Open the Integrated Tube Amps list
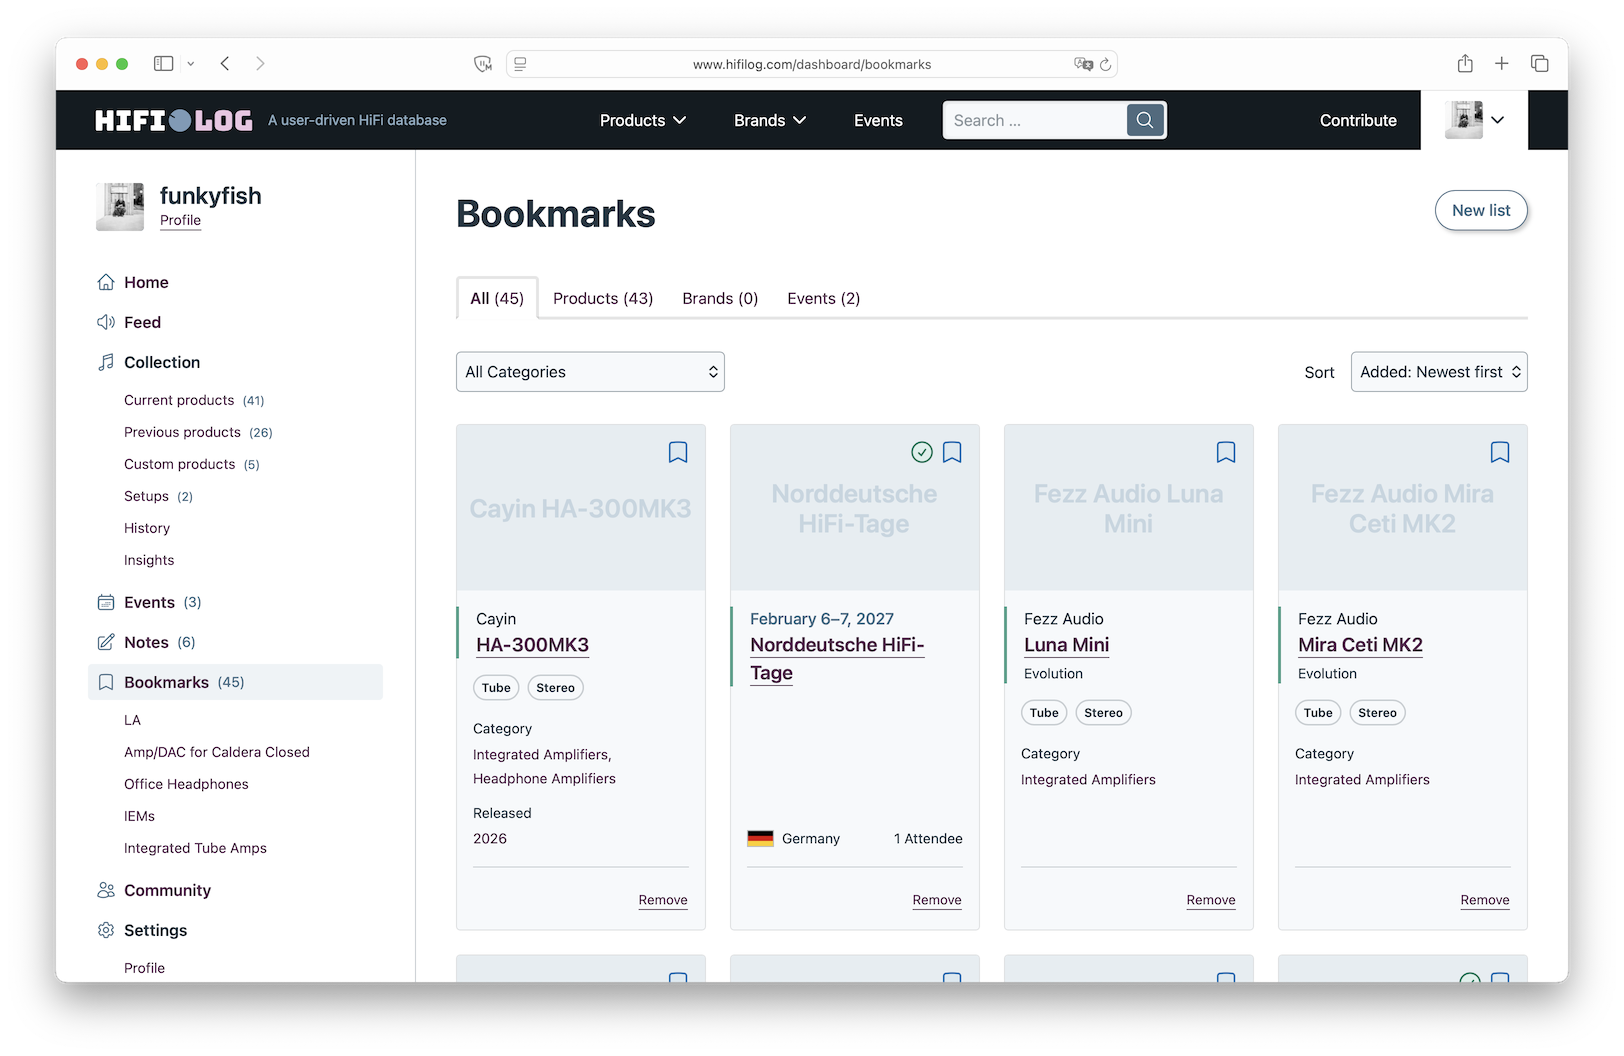Image resolution: width=1624 pixels, height=1056 pixels. pyautogui.click(x=195, y=848)
